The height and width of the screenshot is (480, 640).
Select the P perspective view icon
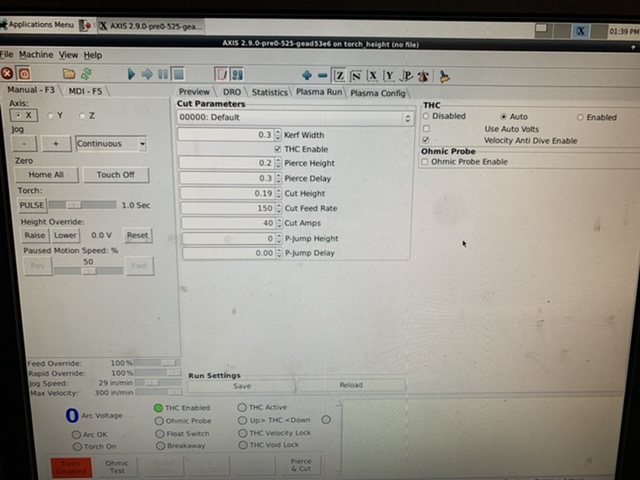pos(406,75)
